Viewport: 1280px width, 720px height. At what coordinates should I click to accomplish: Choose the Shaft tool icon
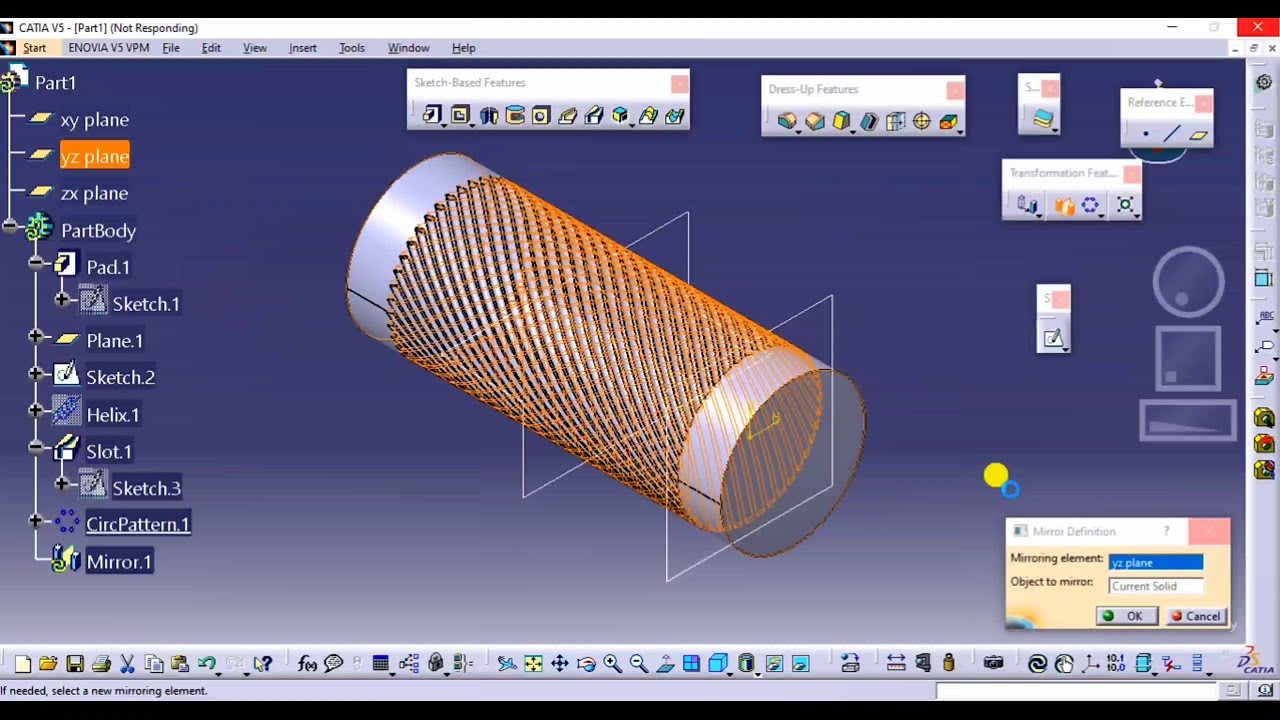489,116
